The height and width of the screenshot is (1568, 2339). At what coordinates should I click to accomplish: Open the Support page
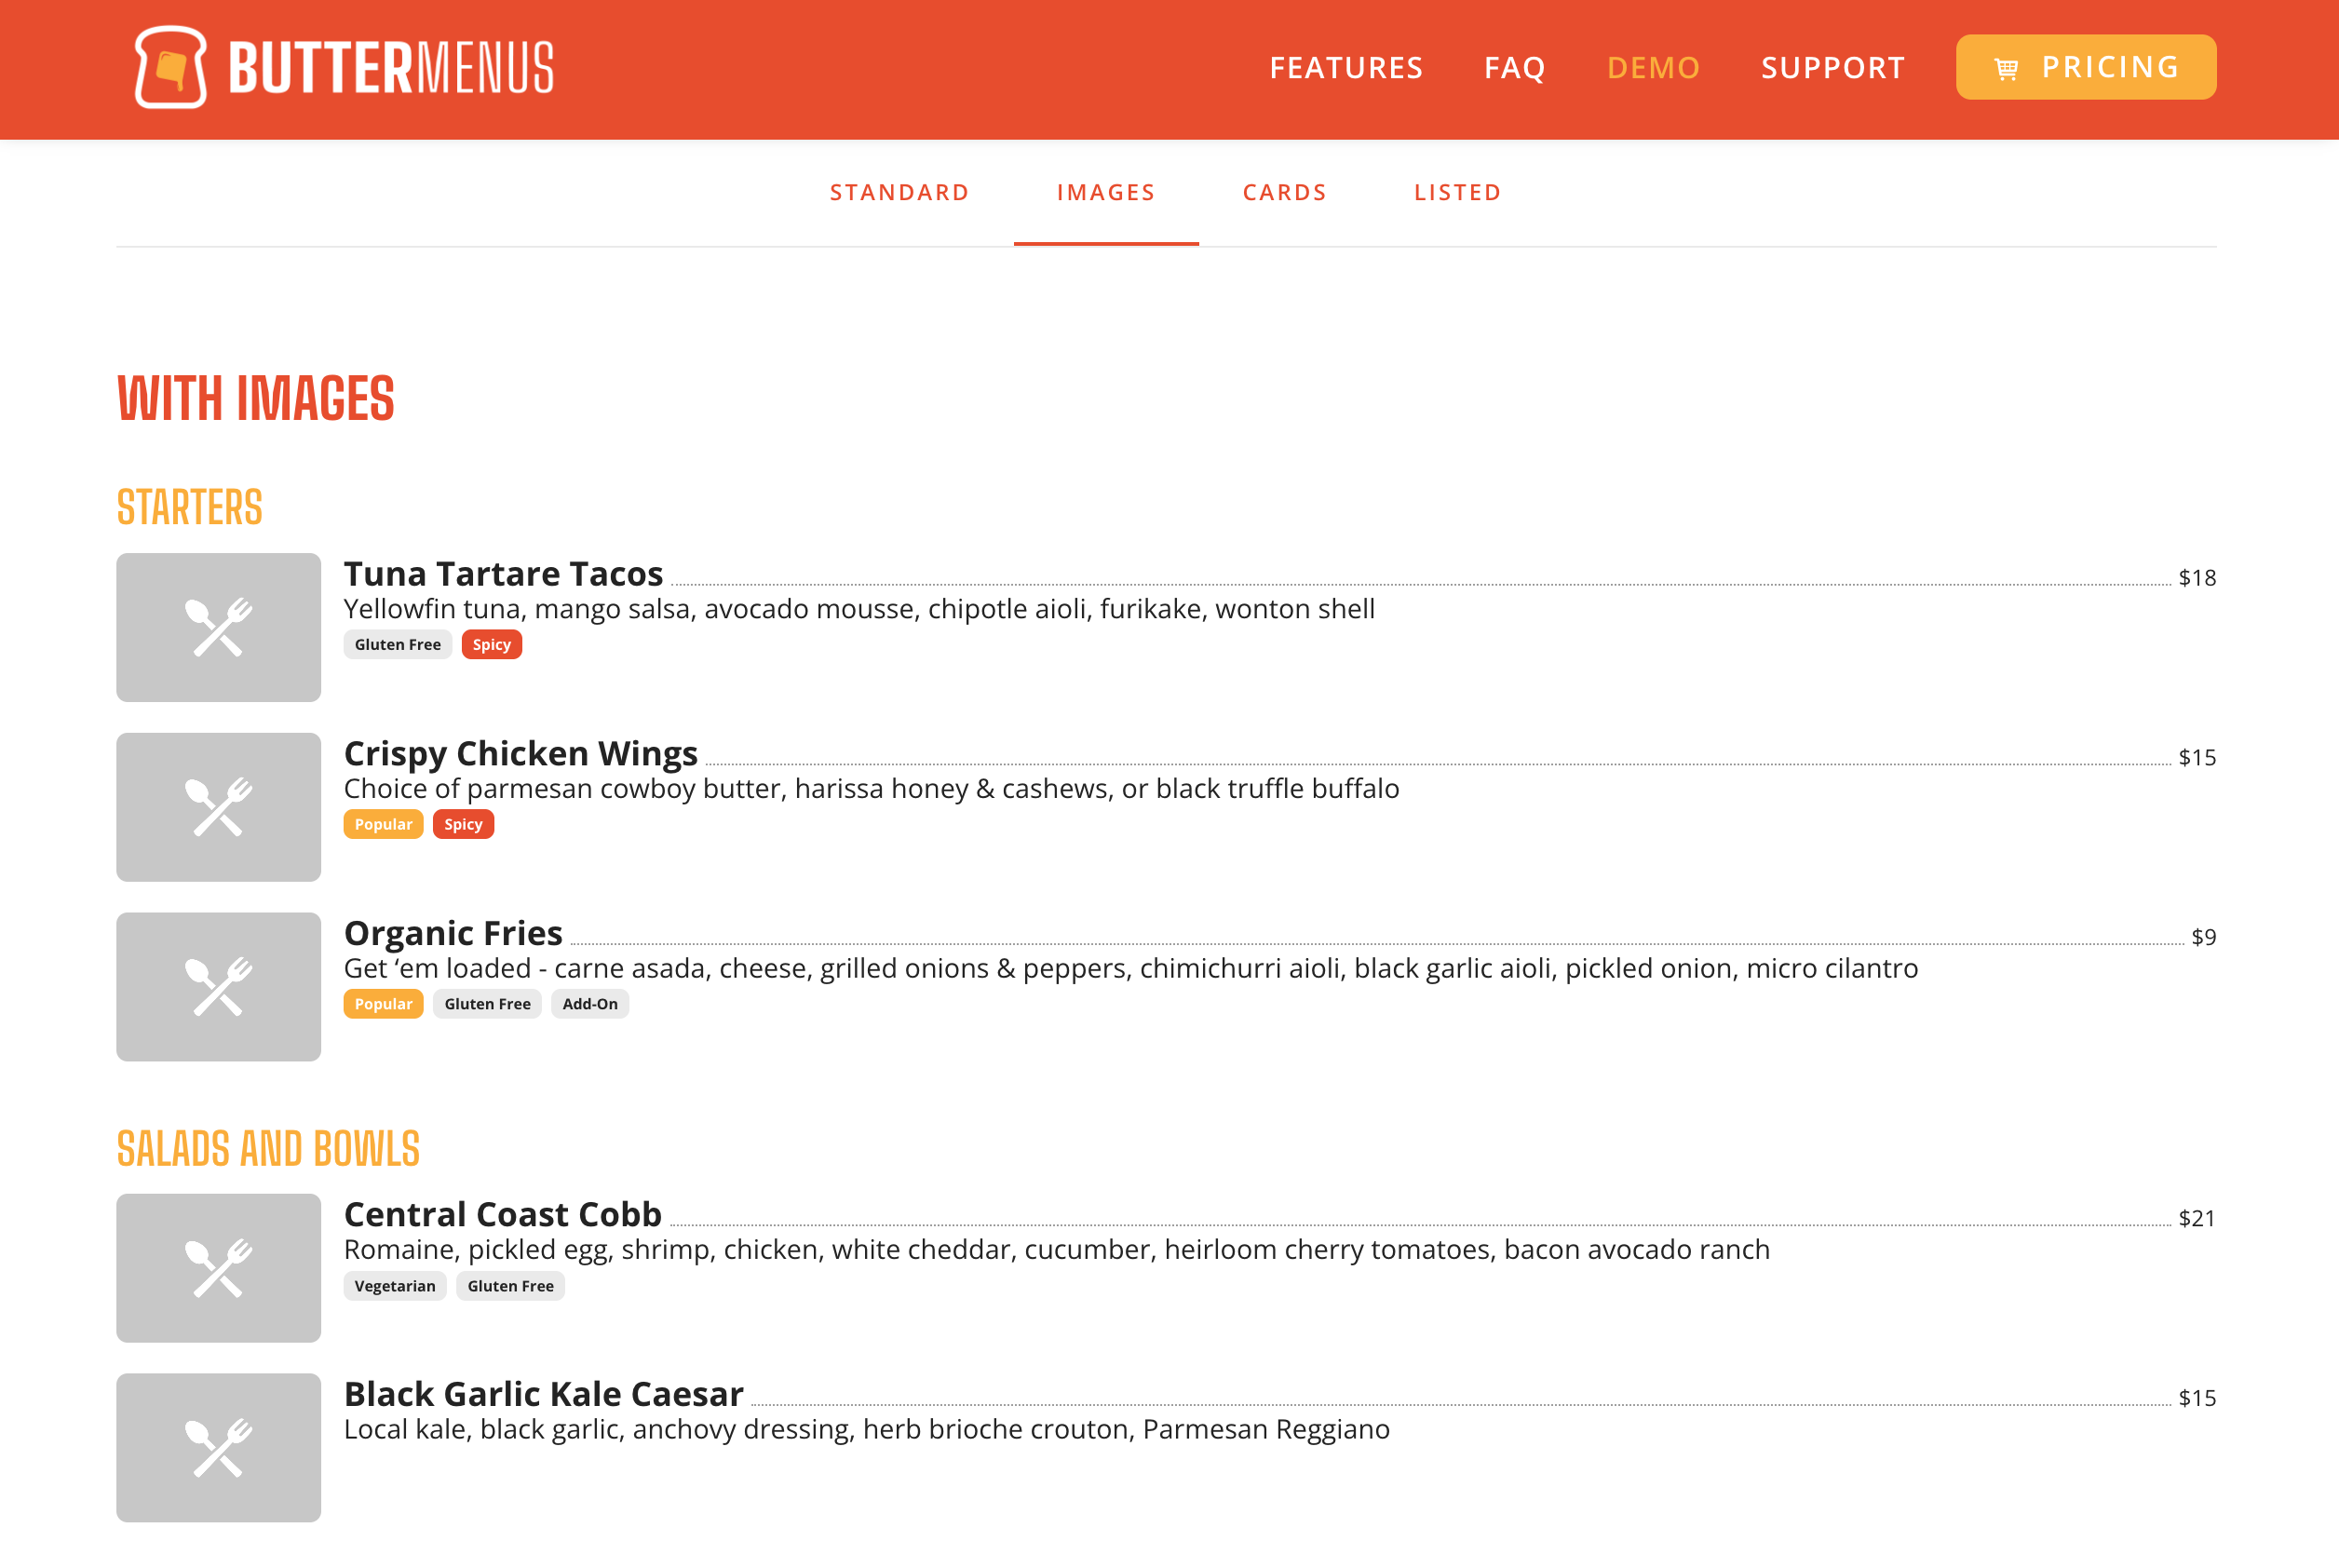1833,67
